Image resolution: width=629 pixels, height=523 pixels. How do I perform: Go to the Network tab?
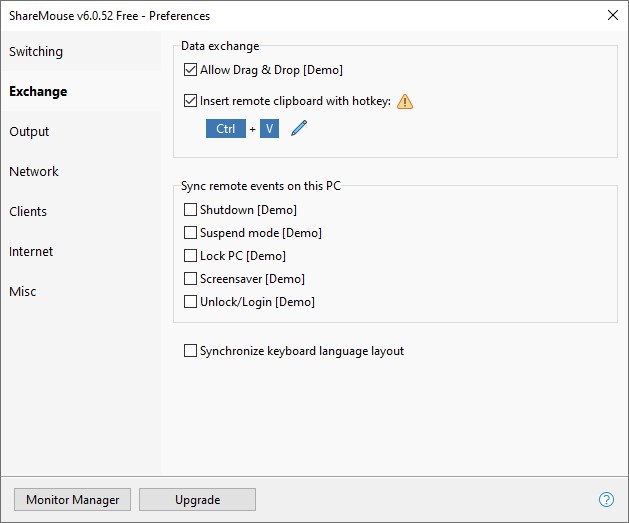pos(34,172)
